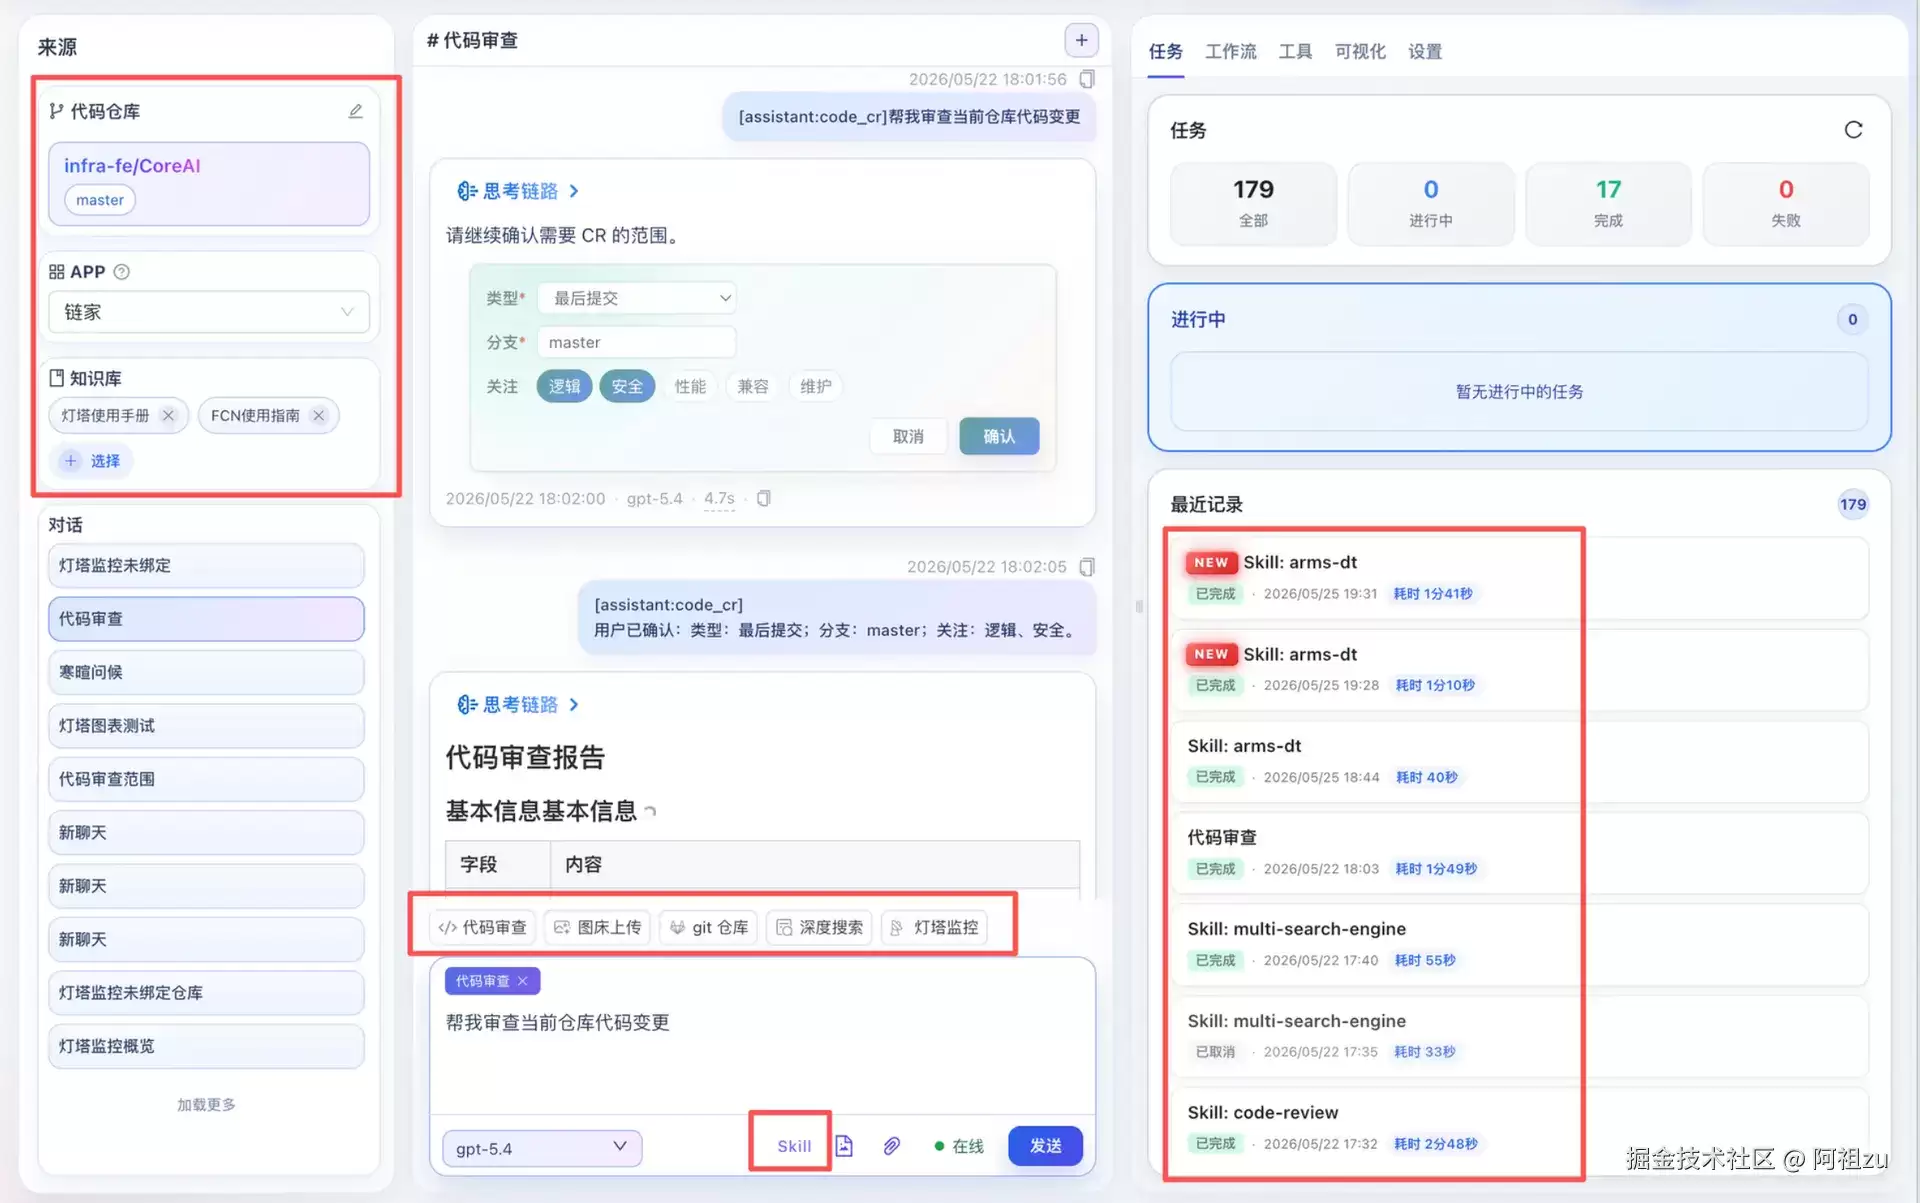1920x1203 pixels.
Task: Toggle the 兼容 focus tag
Action: click(x=753, y=386)
